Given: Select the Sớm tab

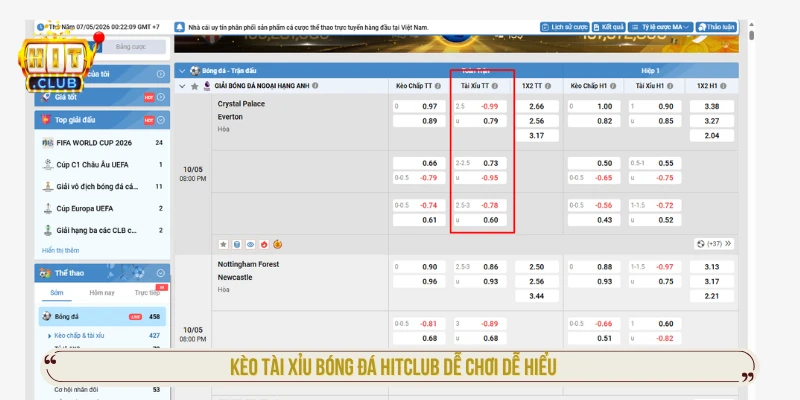Looking at the screenshot, I should pyautogui.click(x=57, y=292).
